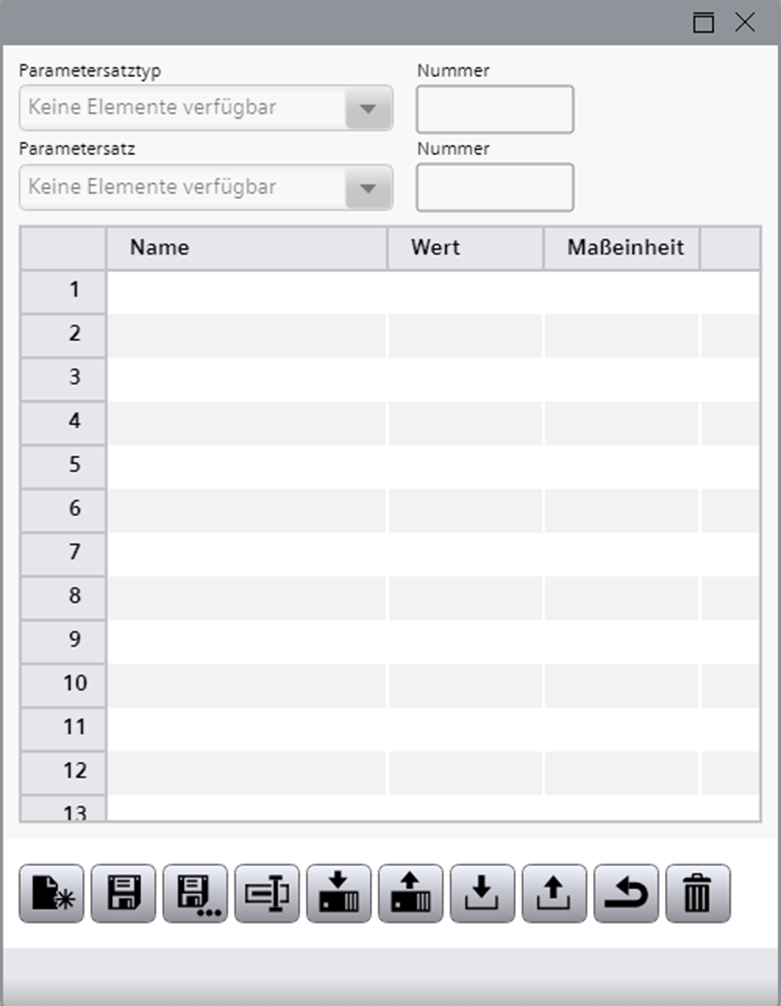
Task: Open the Parametersatztyp dropdown
Action: pyautogui.click(x=367, y=108)
